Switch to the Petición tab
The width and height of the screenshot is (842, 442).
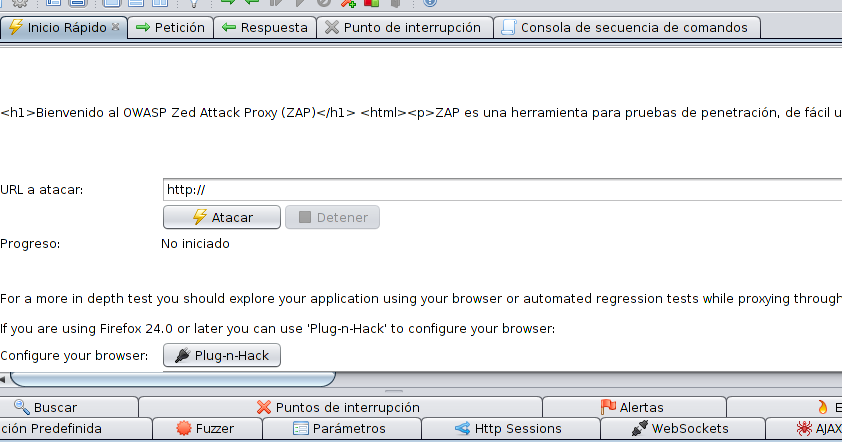click(x=170, y=27)
